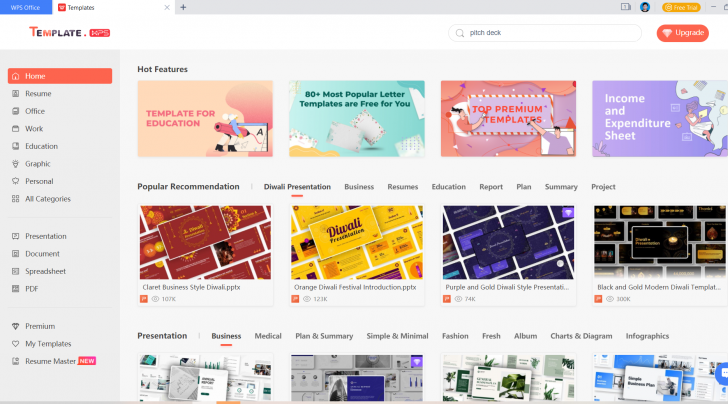Select the Fashion tab
Screen dimensions: 728x404
tap(455, 336)
